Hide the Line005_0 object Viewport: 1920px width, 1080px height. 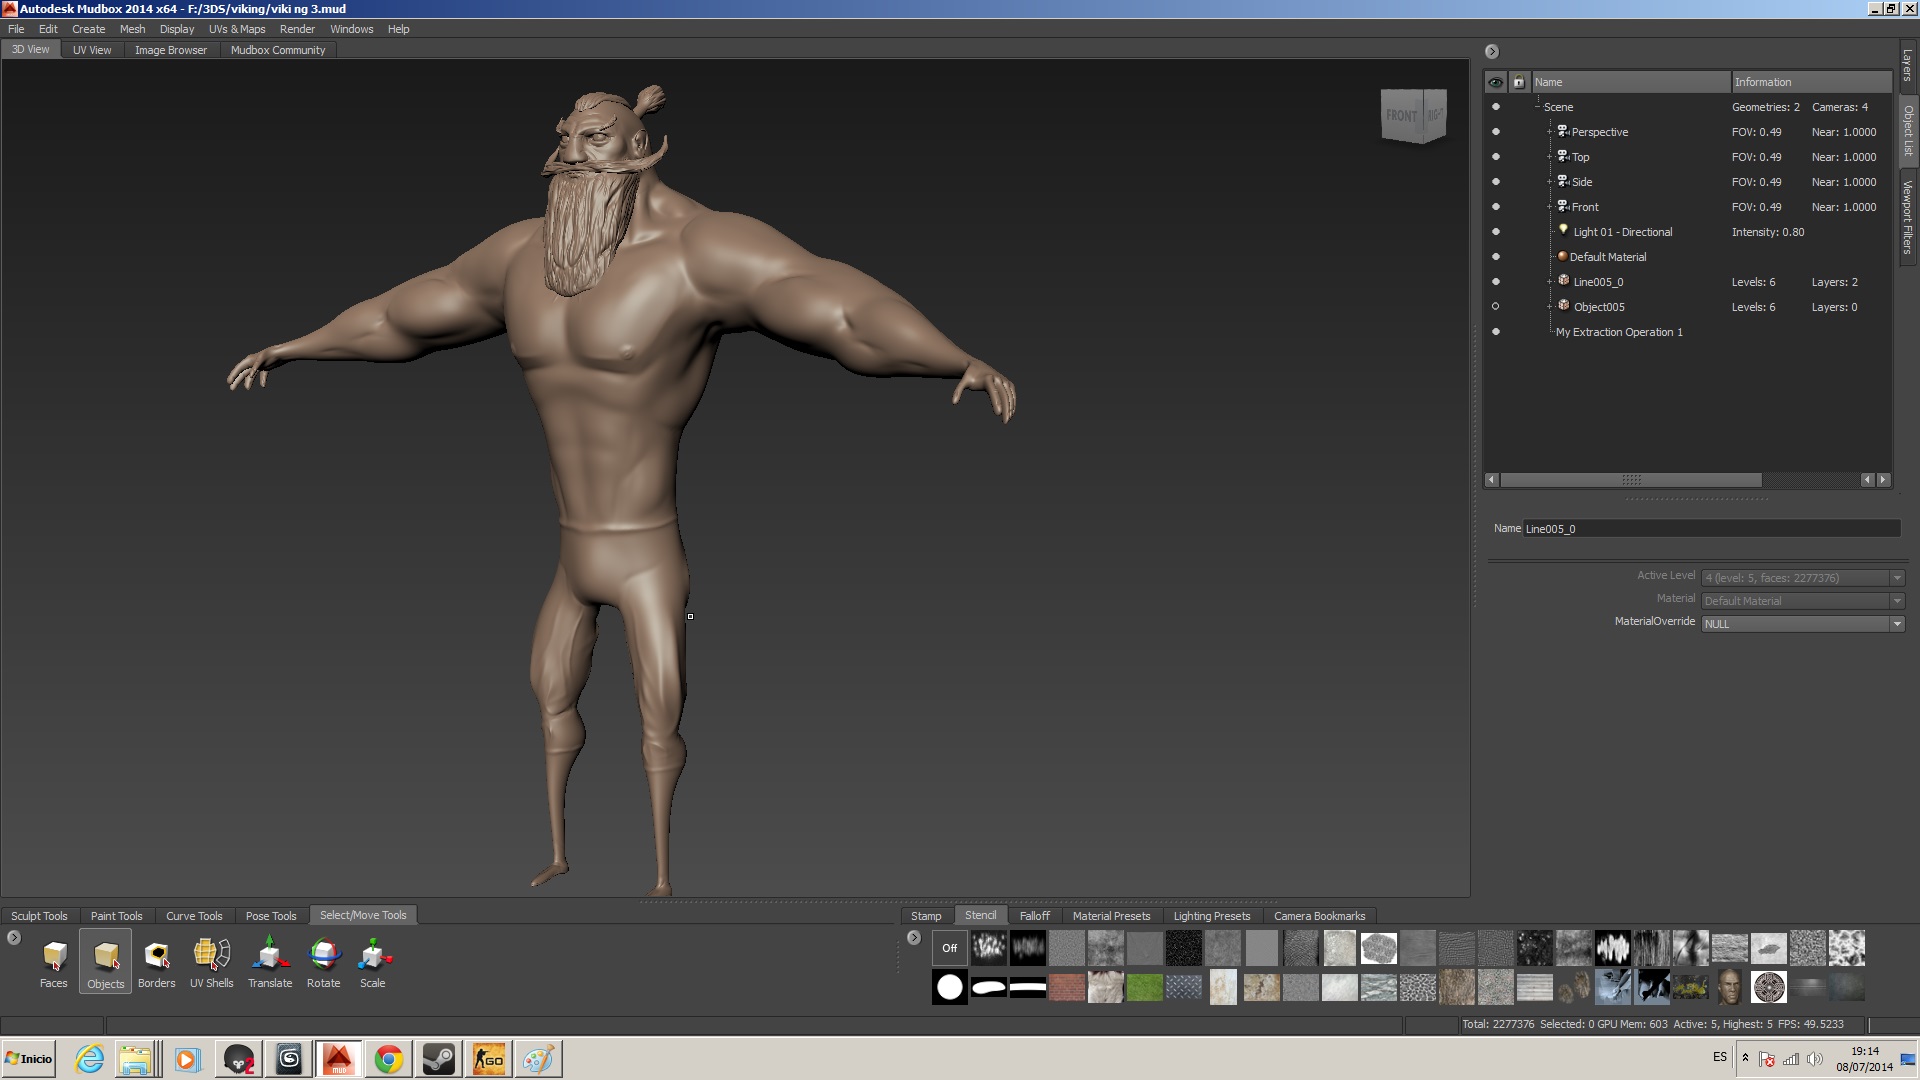click(x=1496, y=282)
